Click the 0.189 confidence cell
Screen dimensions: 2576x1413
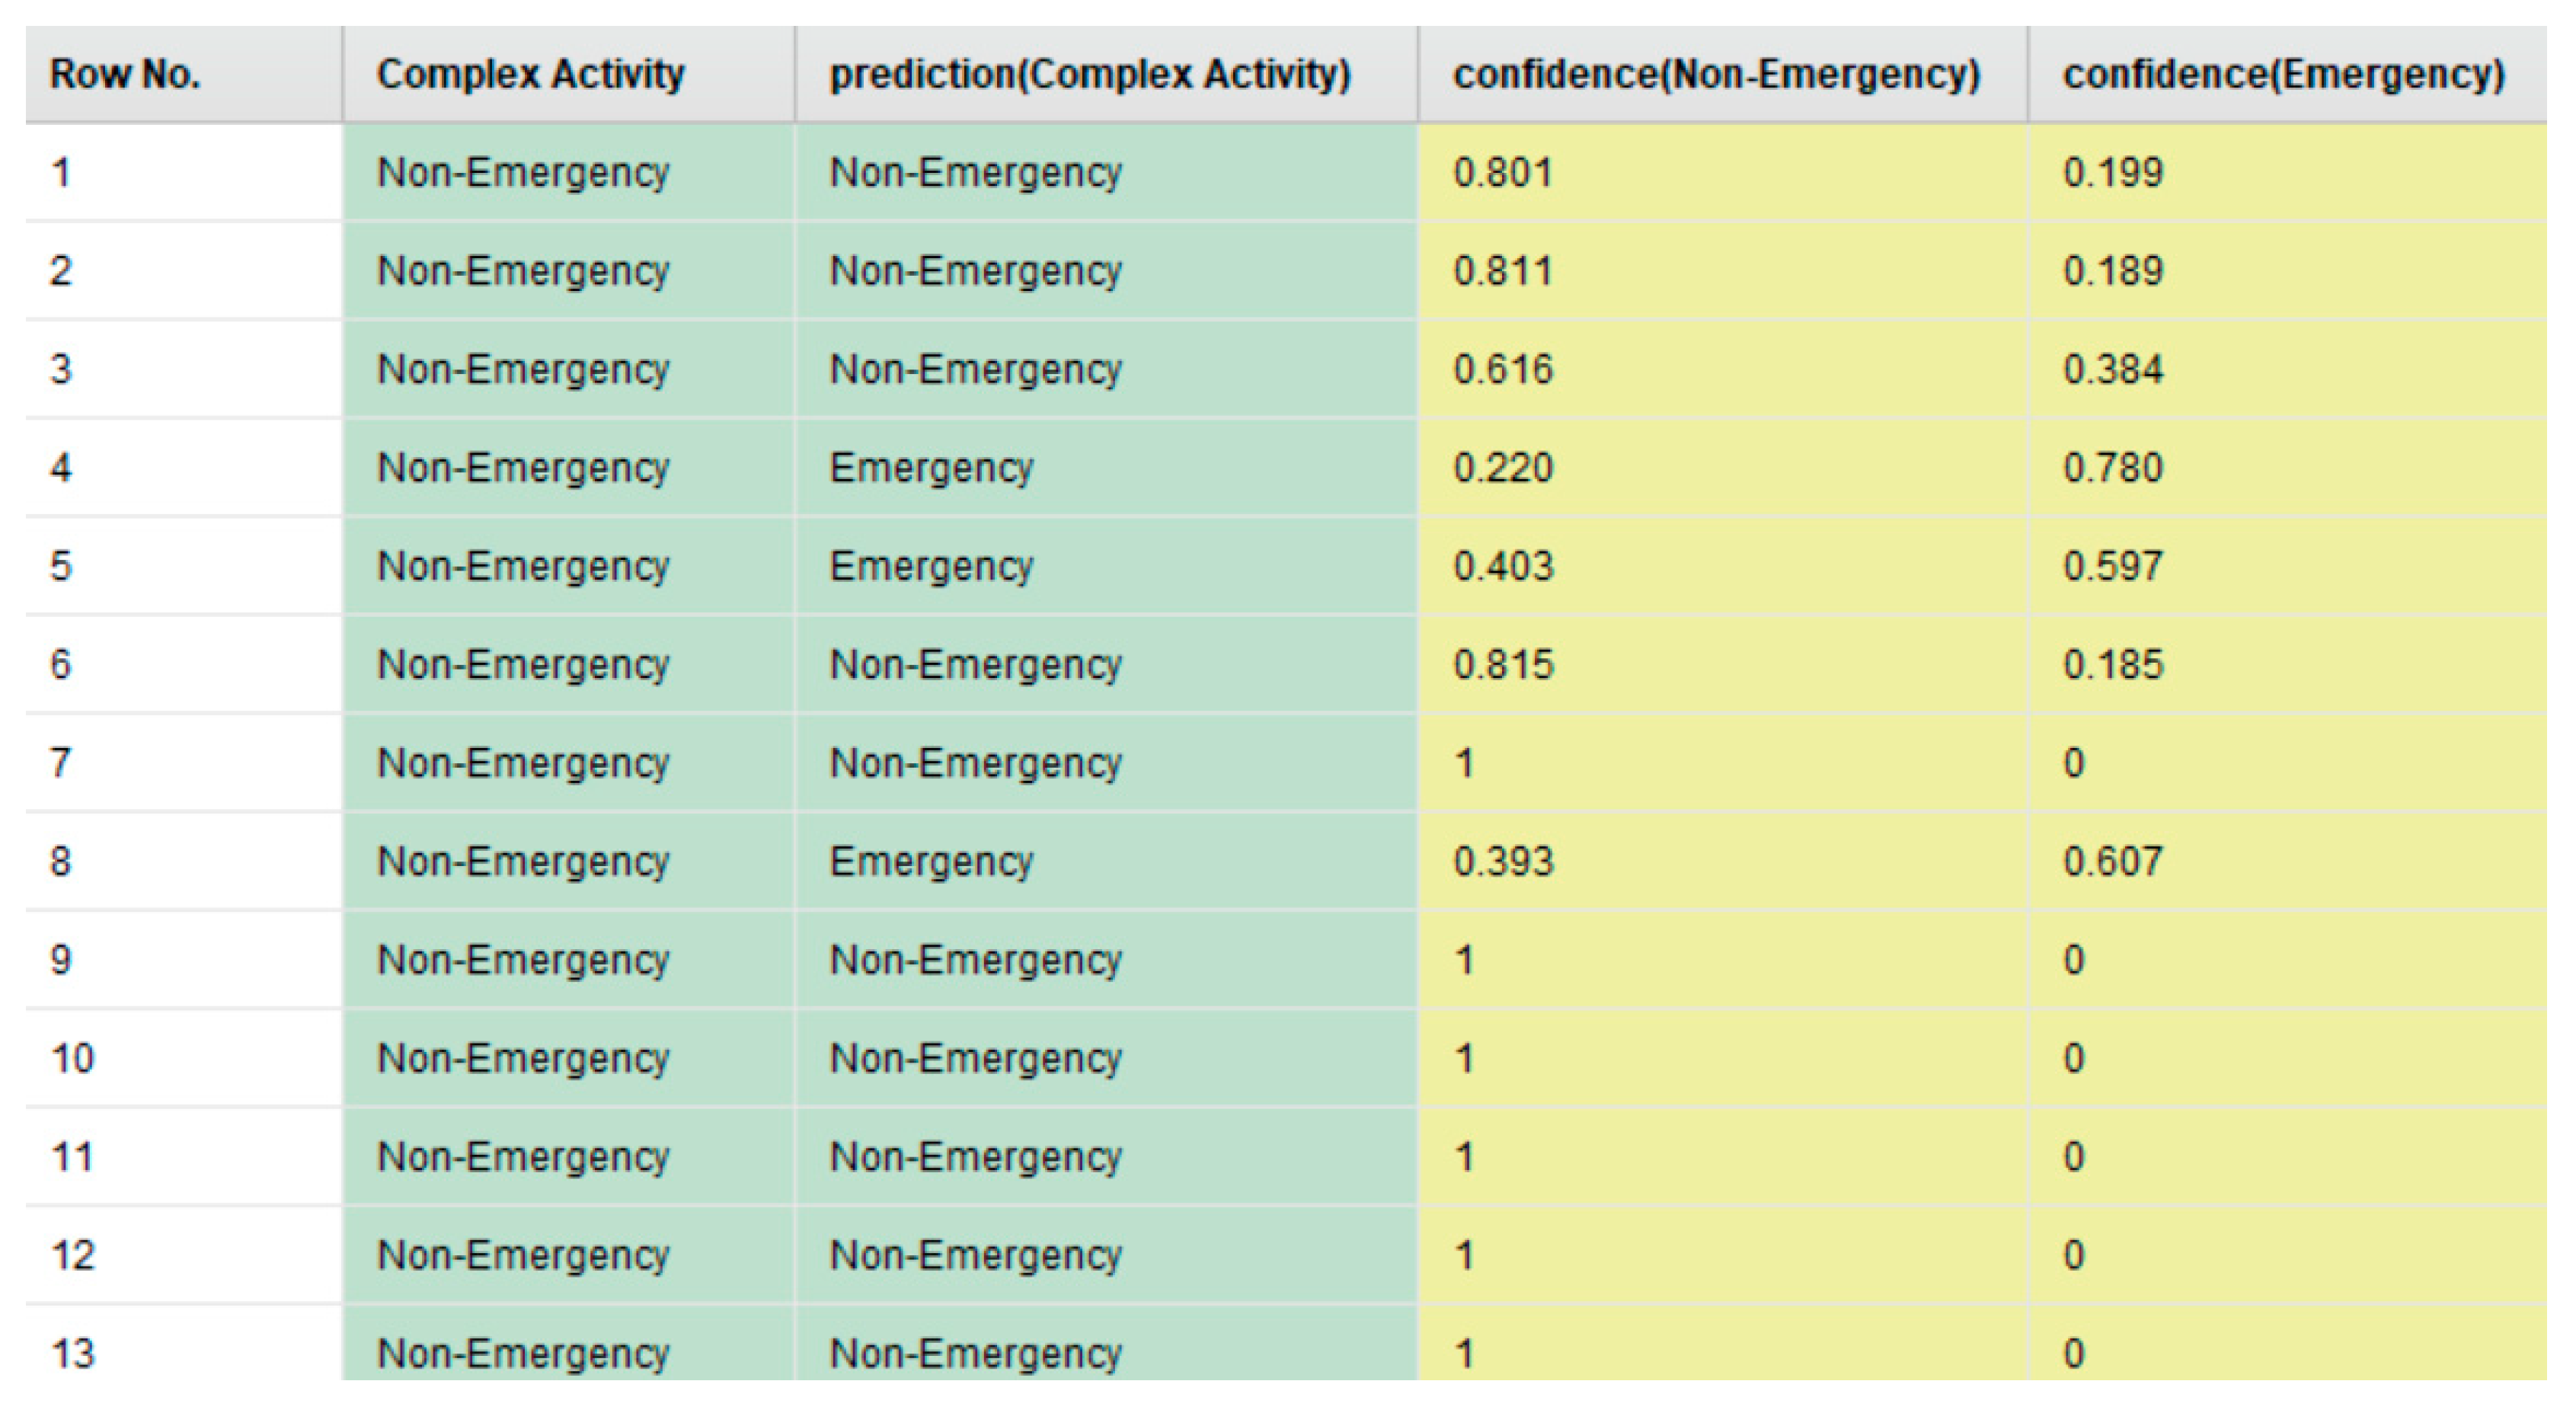pyautogui.click(x=2113, y=271)
